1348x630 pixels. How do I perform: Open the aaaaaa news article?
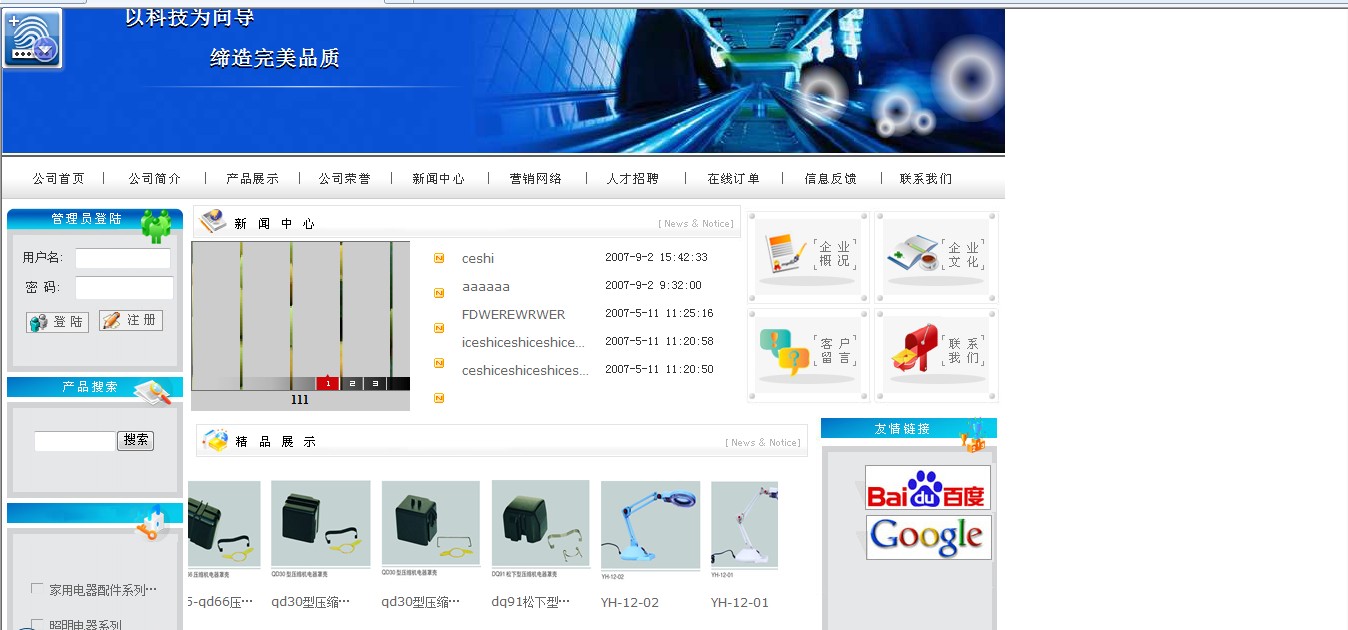(x=486, y=286)
